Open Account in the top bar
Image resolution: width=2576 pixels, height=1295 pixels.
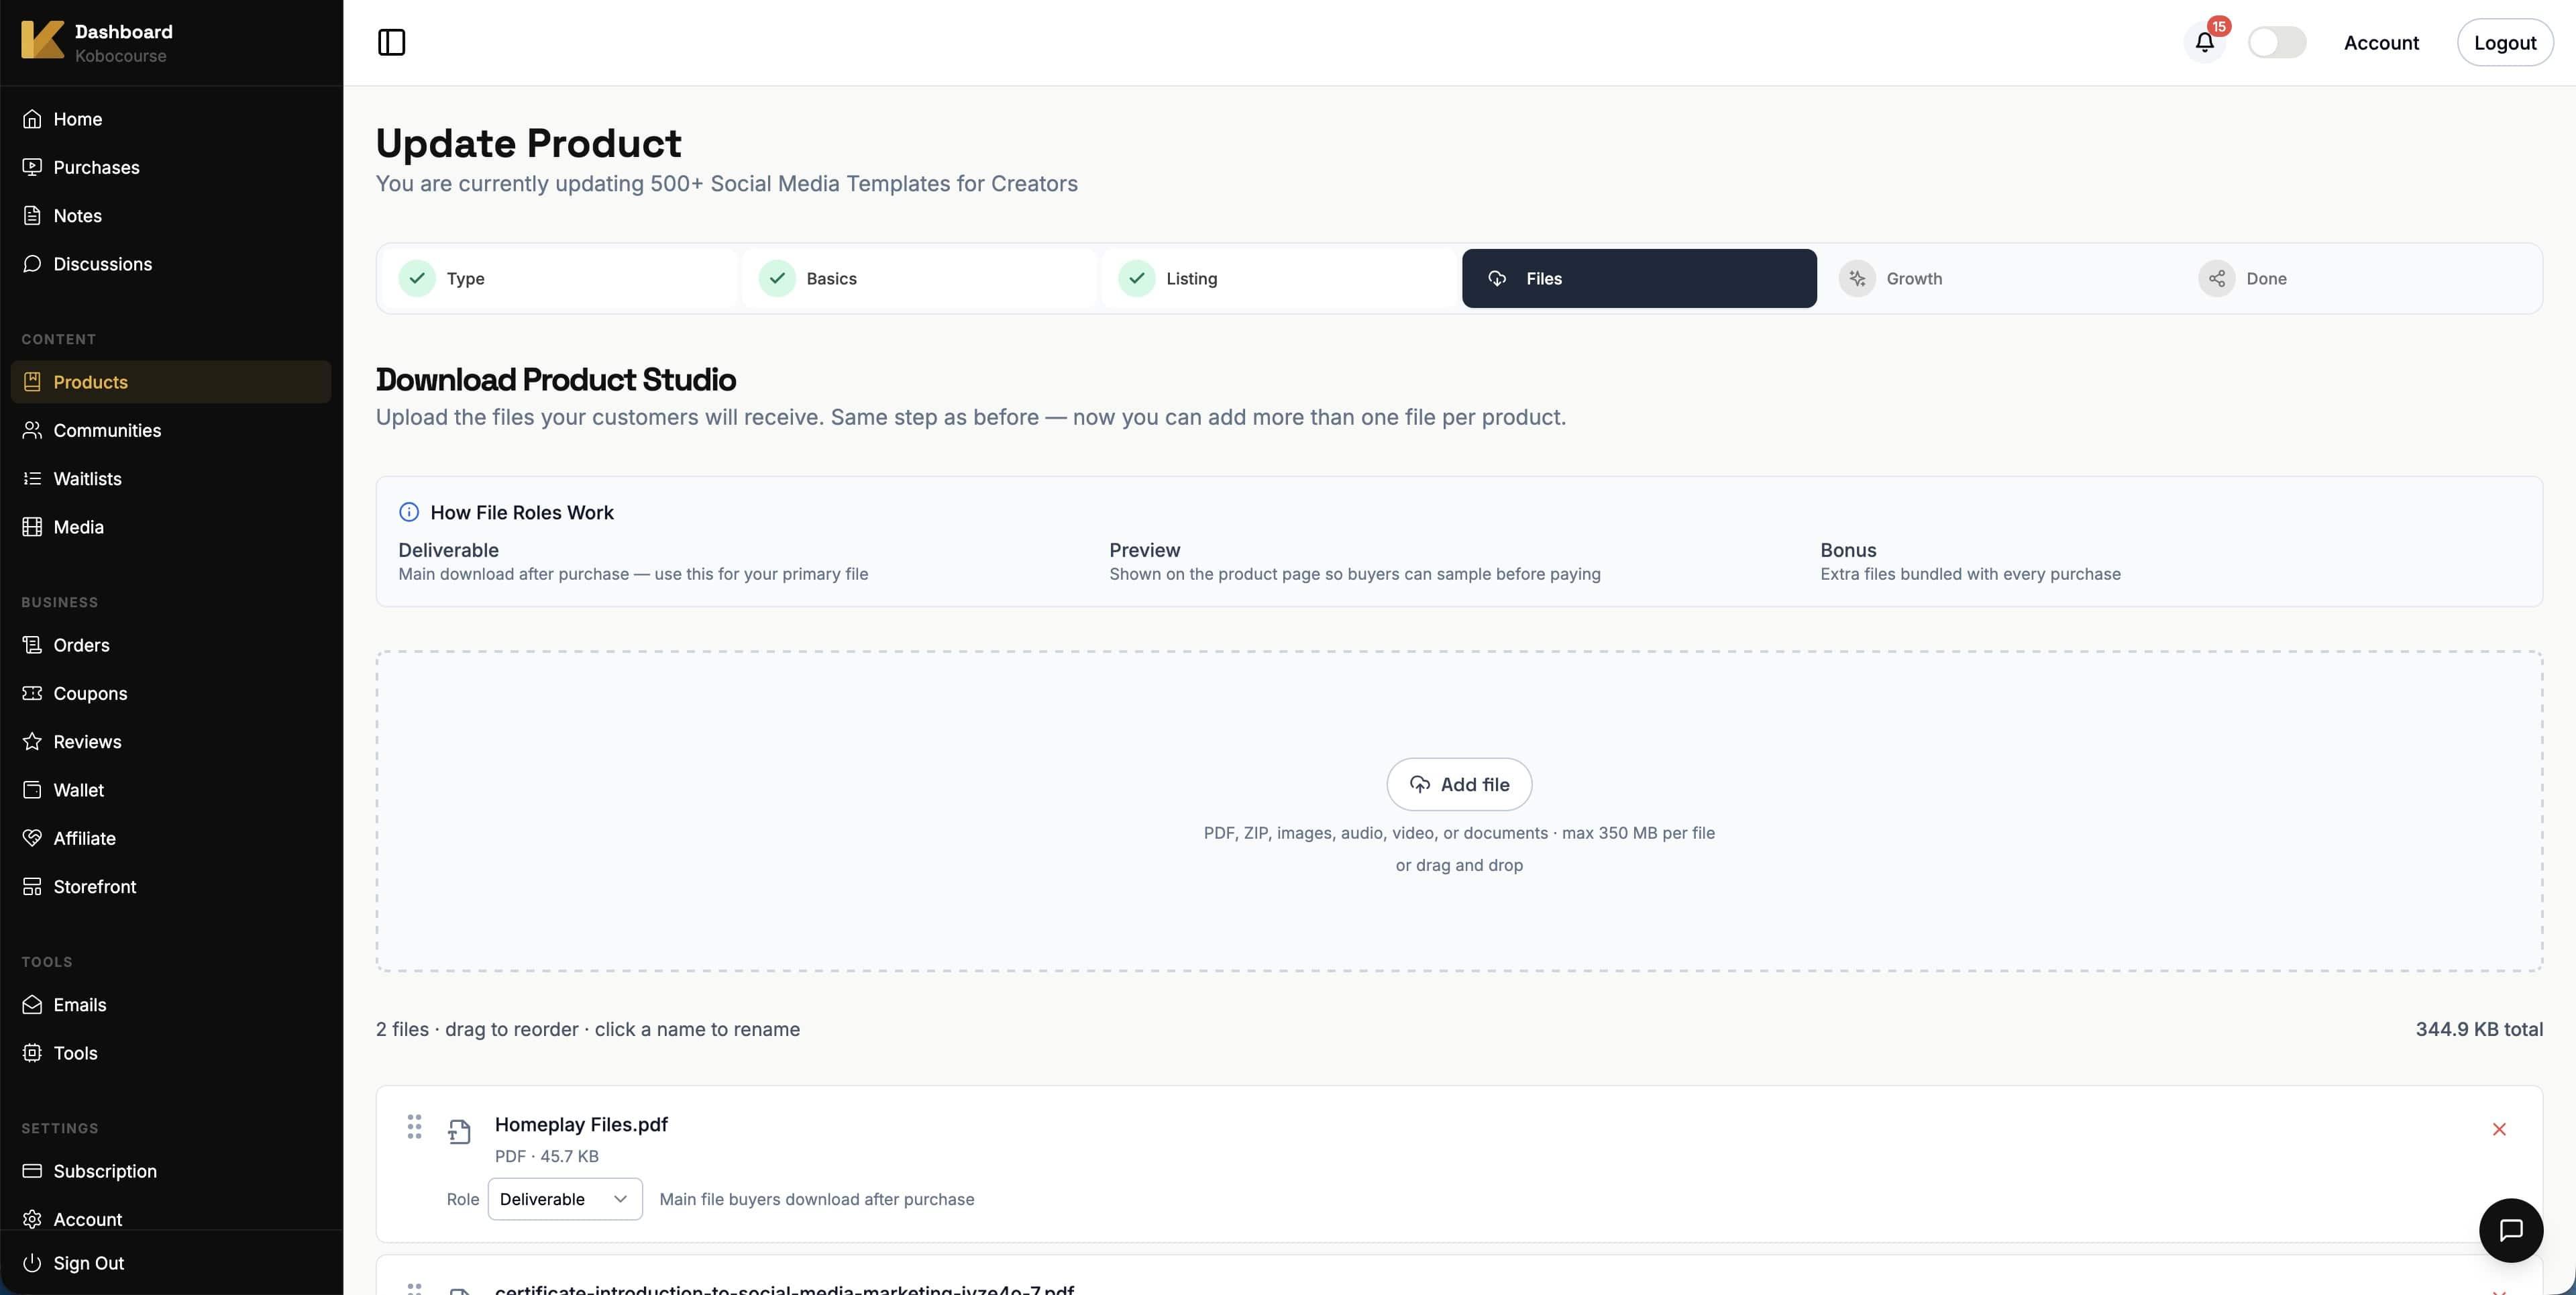click(2381, 42)
